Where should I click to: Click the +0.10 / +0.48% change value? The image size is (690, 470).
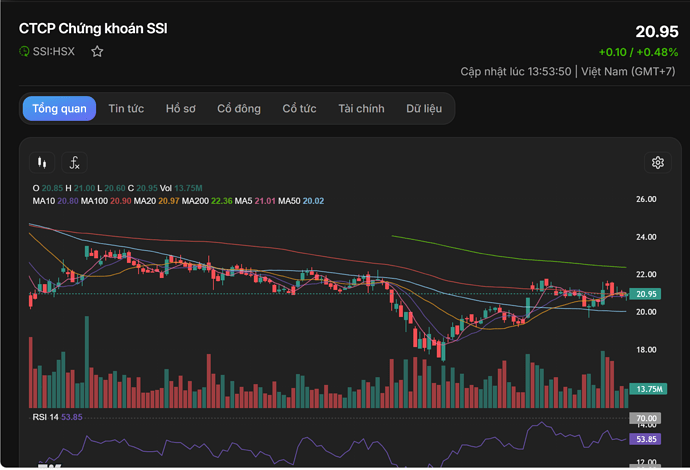638,52
